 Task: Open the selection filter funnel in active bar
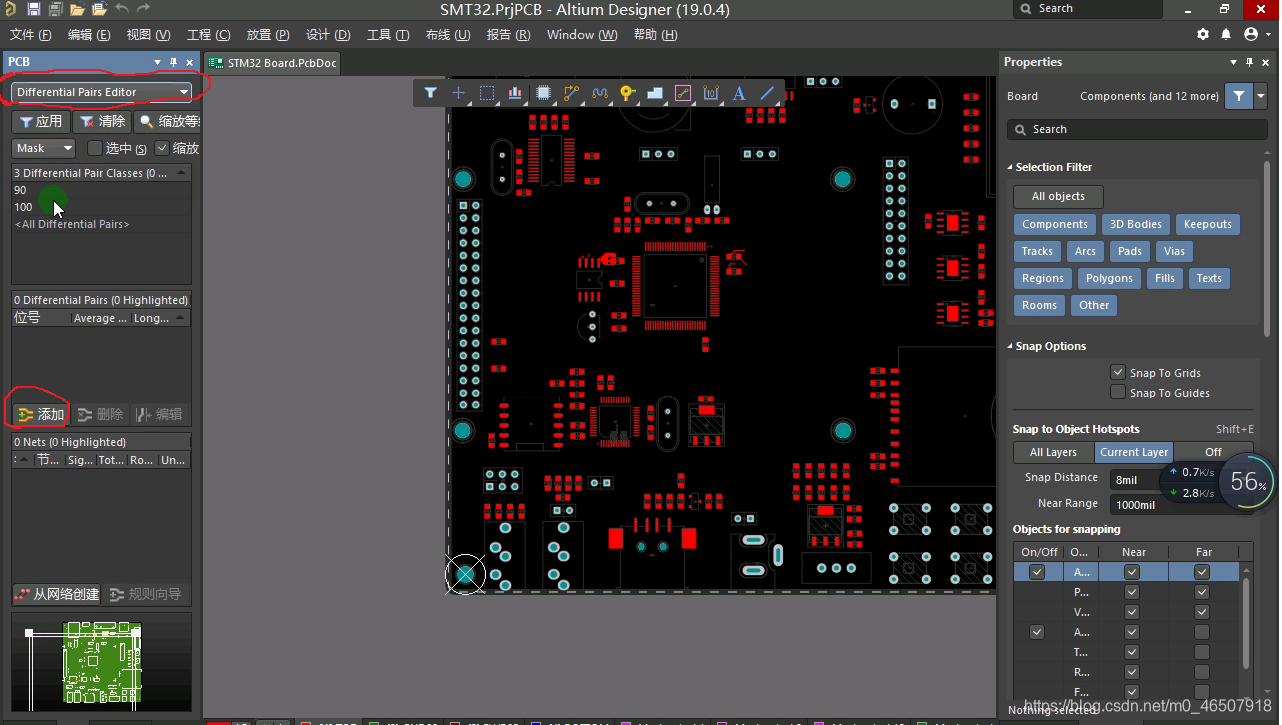(x=430, y=93)
